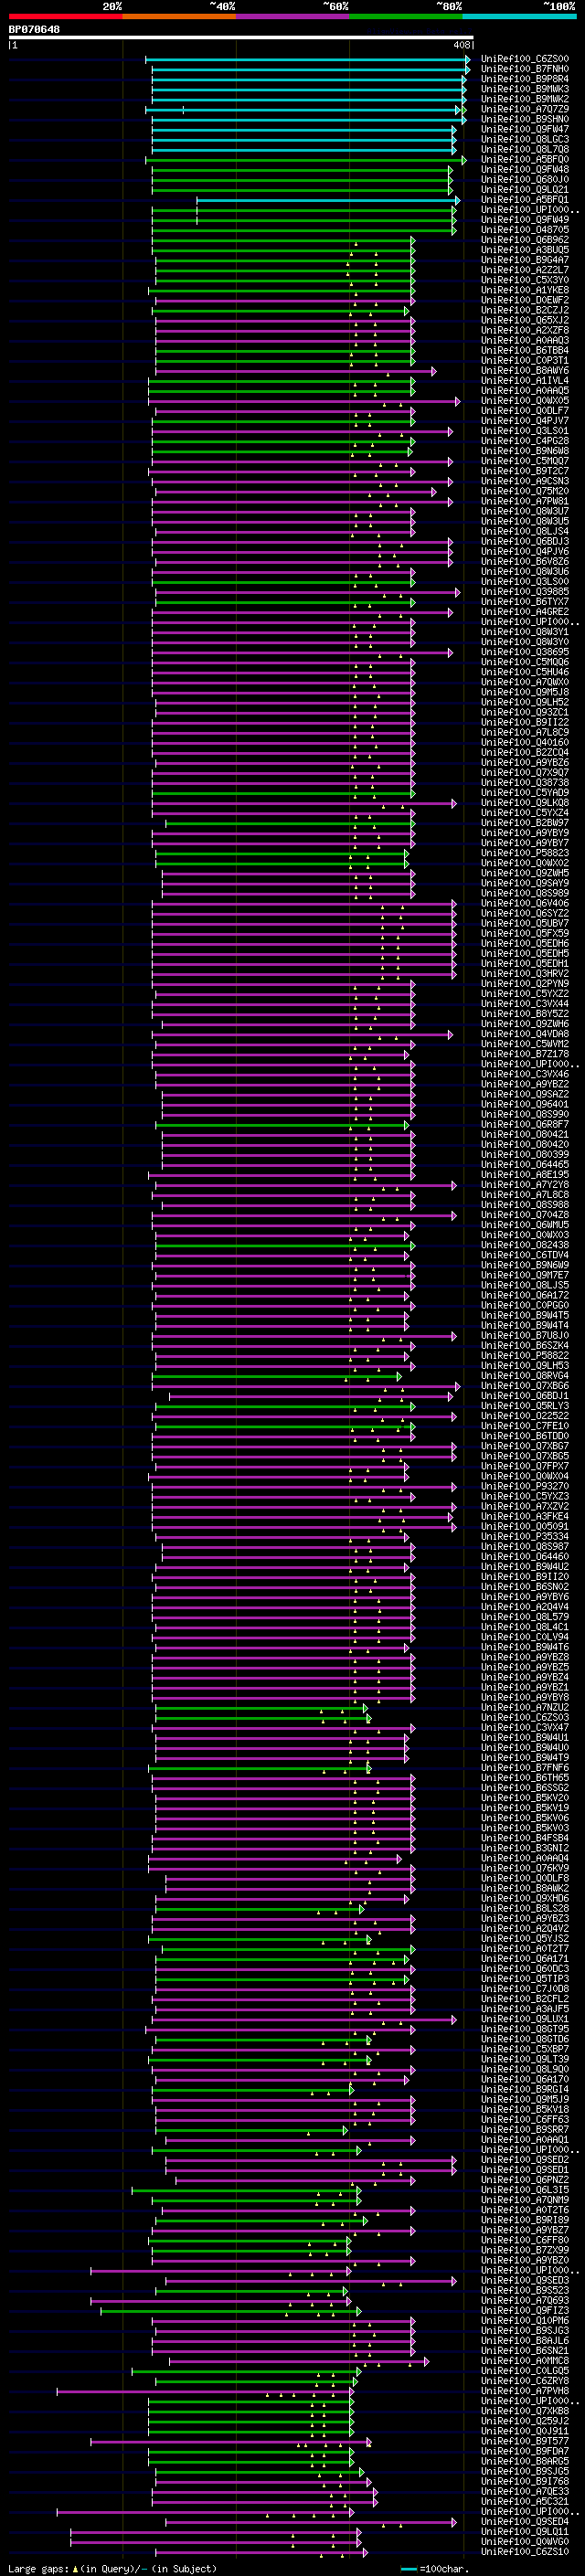Select the UniRef100_D0EWF2 label
The height and width of the screenshot is (2576, 585).
click(525, 300)
